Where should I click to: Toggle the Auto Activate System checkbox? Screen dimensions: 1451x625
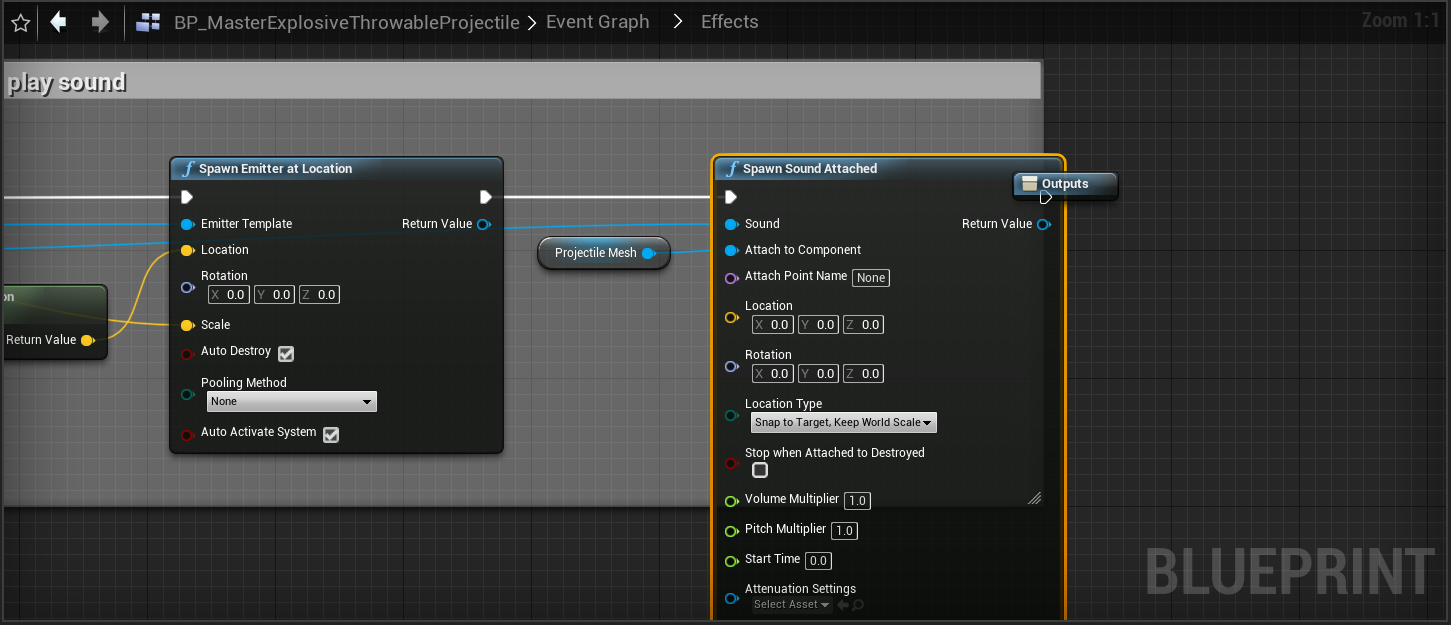(331, 434)
